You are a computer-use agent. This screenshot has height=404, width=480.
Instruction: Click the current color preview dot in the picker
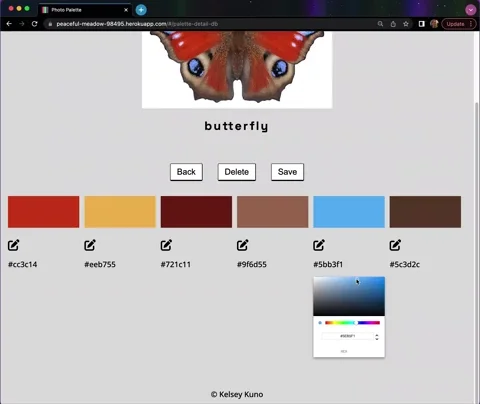320,323
